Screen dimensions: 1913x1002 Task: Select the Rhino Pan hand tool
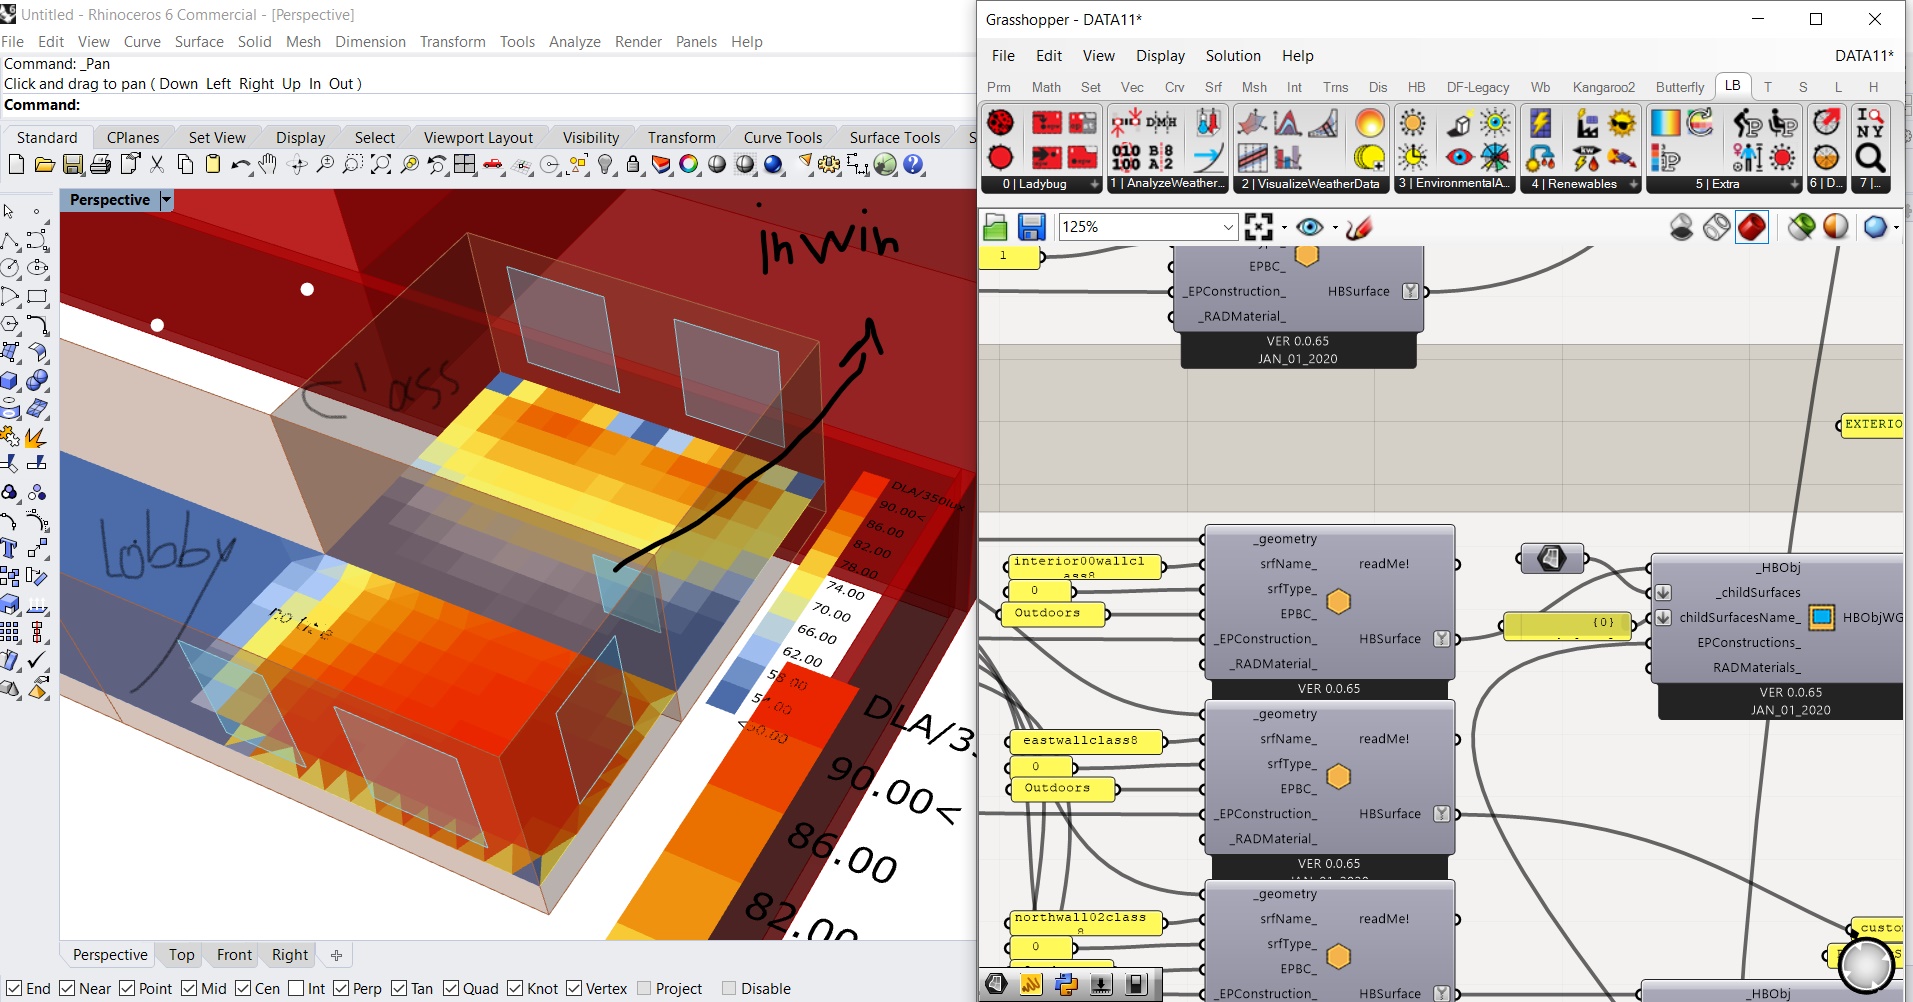click(267, 164)
